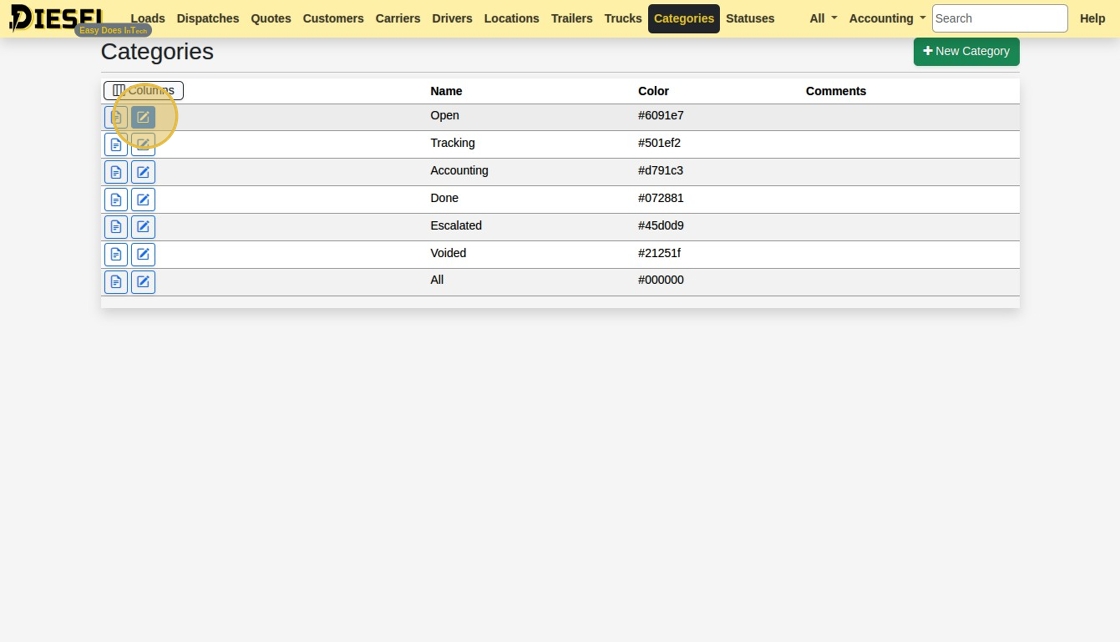
Task: Edit the All category row
Action: [x=143, y=282]
